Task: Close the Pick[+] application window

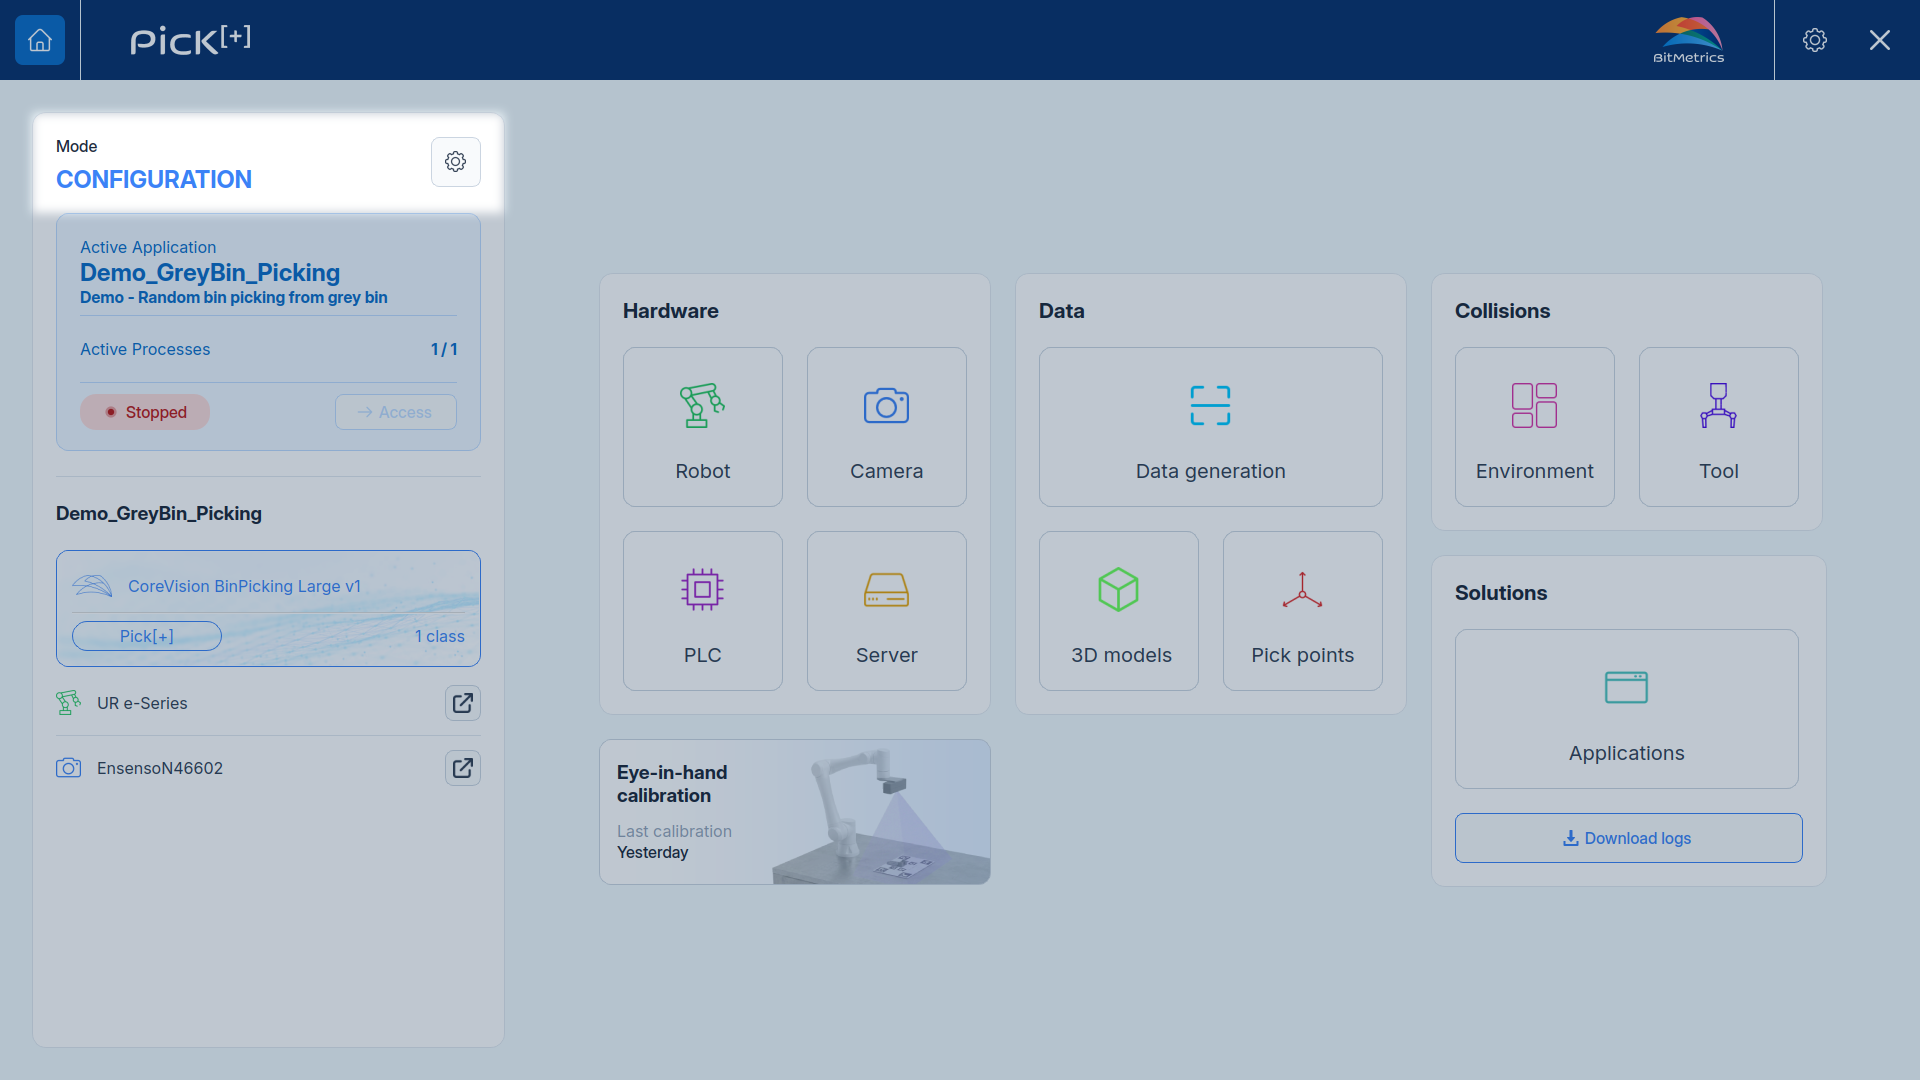Action: pos(1880,40)
